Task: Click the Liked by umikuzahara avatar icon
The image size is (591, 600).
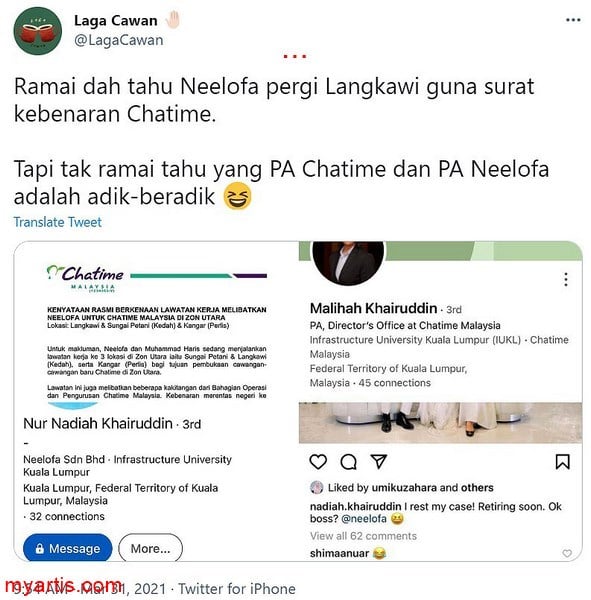Action: 317,488
